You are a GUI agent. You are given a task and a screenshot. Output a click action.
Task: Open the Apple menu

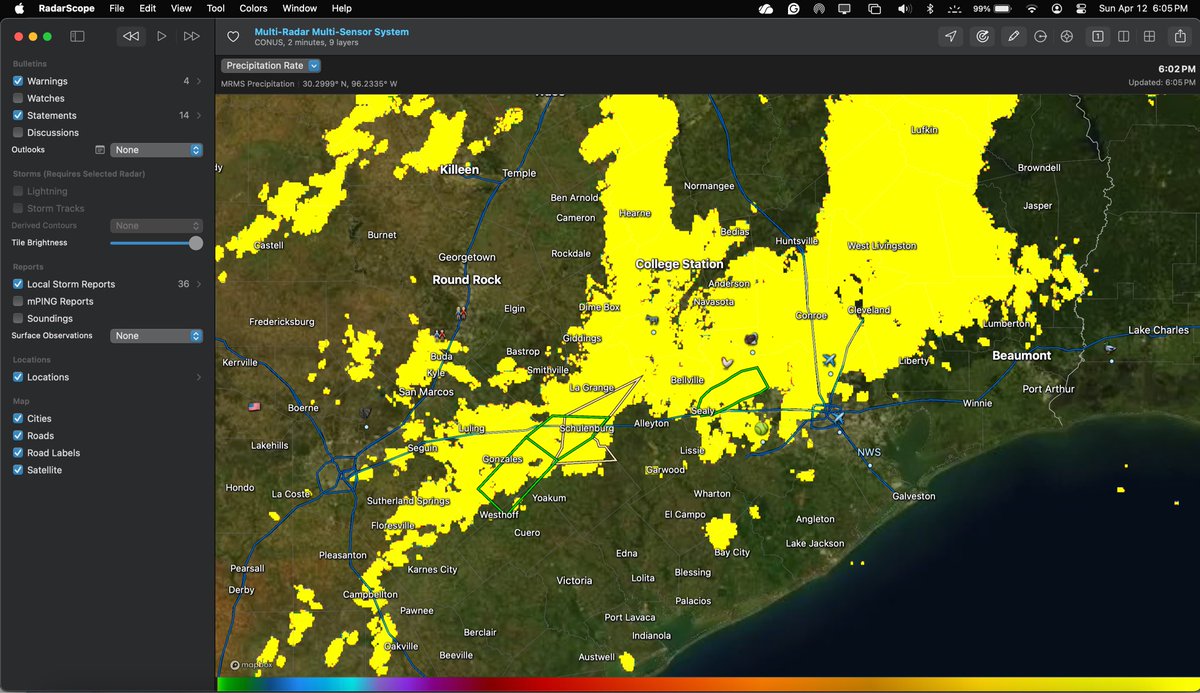coord(19,8)
